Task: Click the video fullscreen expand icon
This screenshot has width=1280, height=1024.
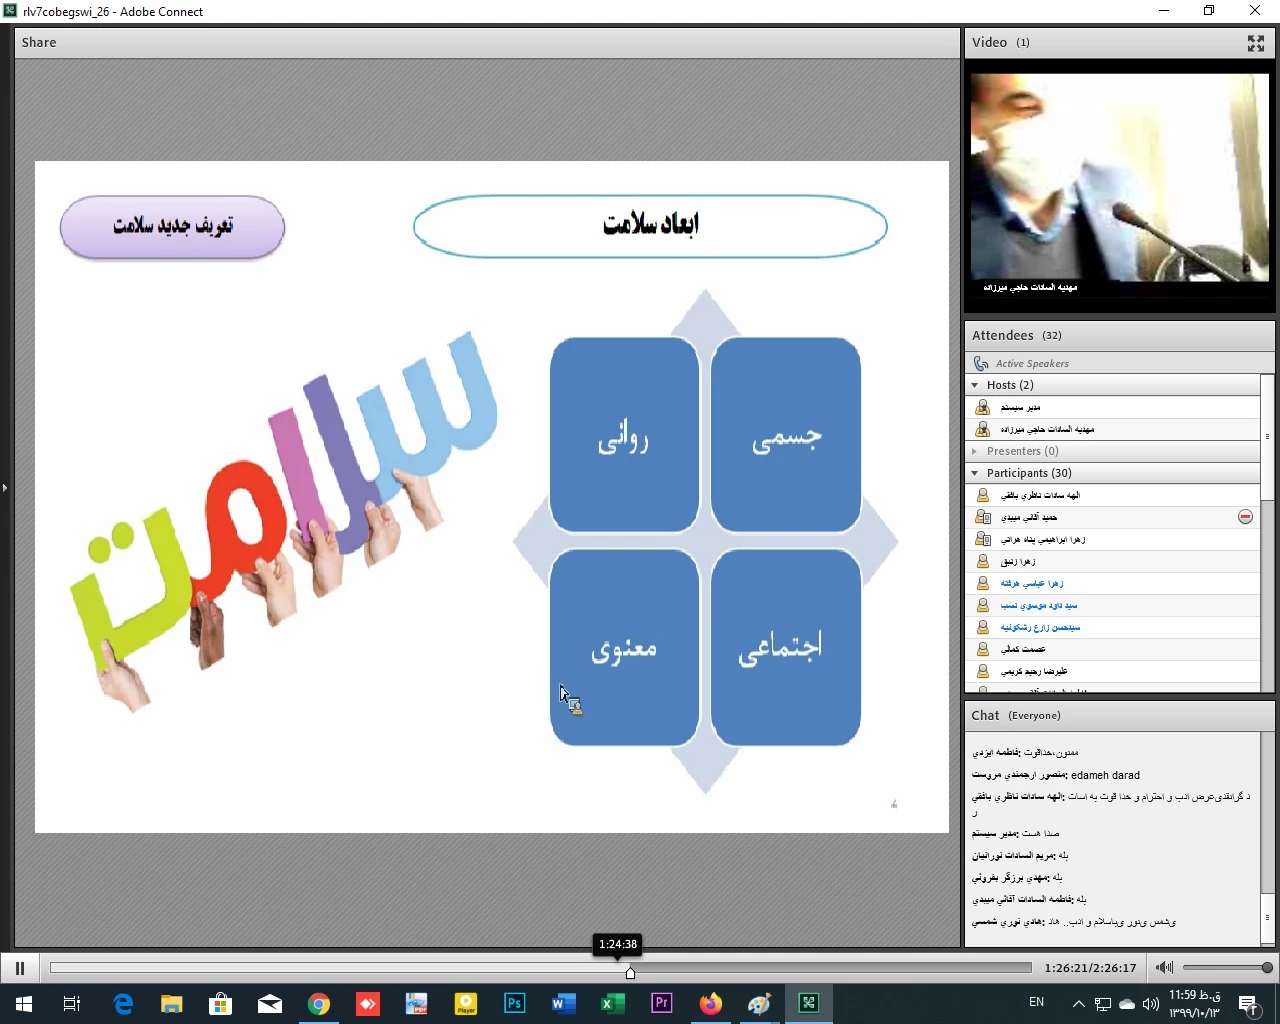Action: point(1256,43)
